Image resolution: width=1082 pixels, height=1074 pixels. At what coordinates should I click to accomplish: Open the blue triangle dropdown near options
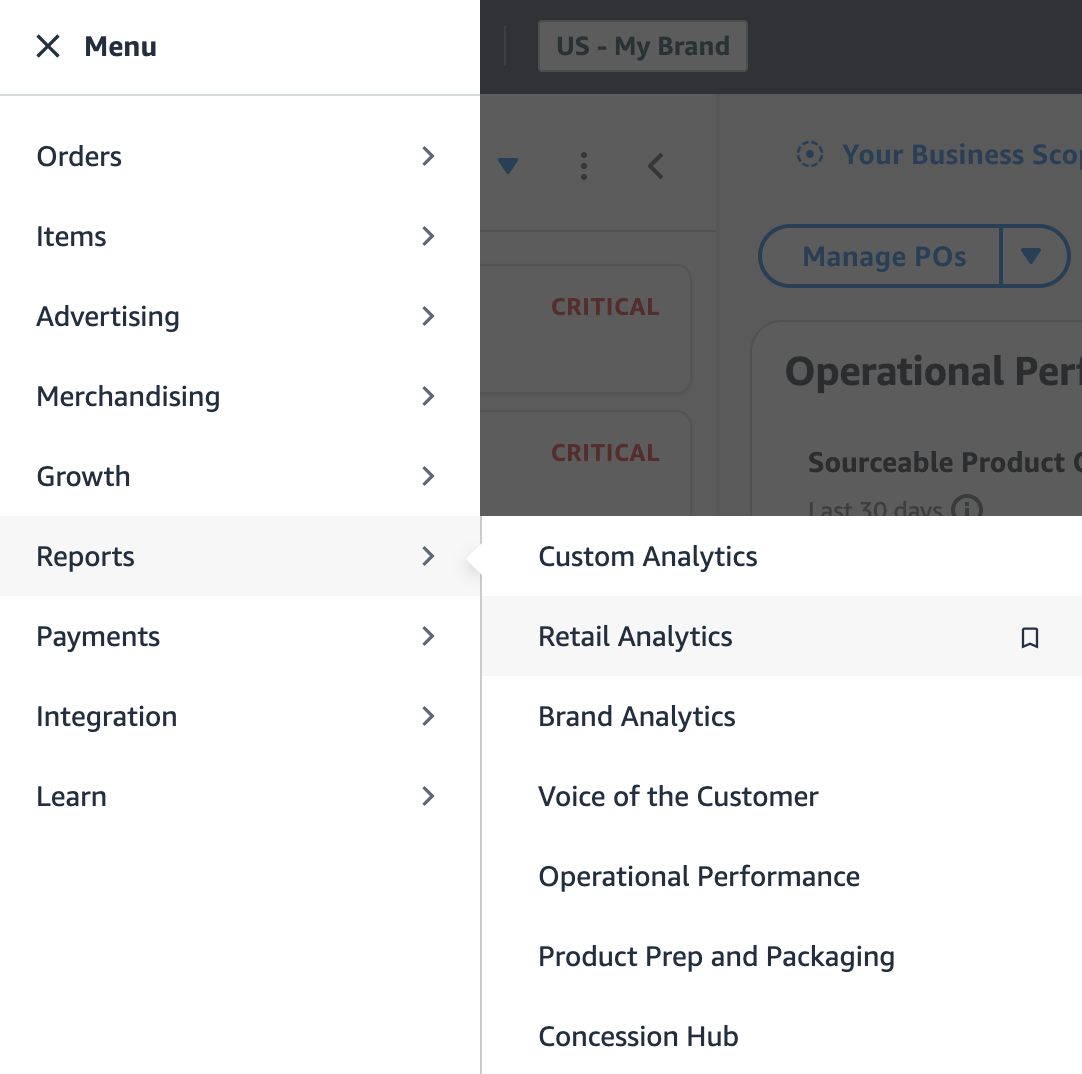coord(508,166)
